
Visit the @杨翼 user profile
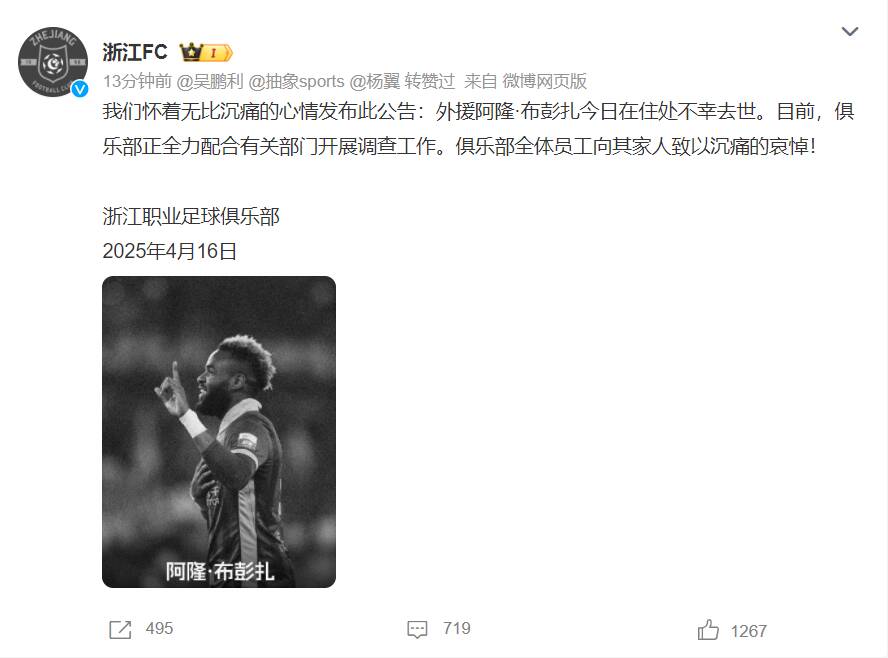(x=375, y=82)
